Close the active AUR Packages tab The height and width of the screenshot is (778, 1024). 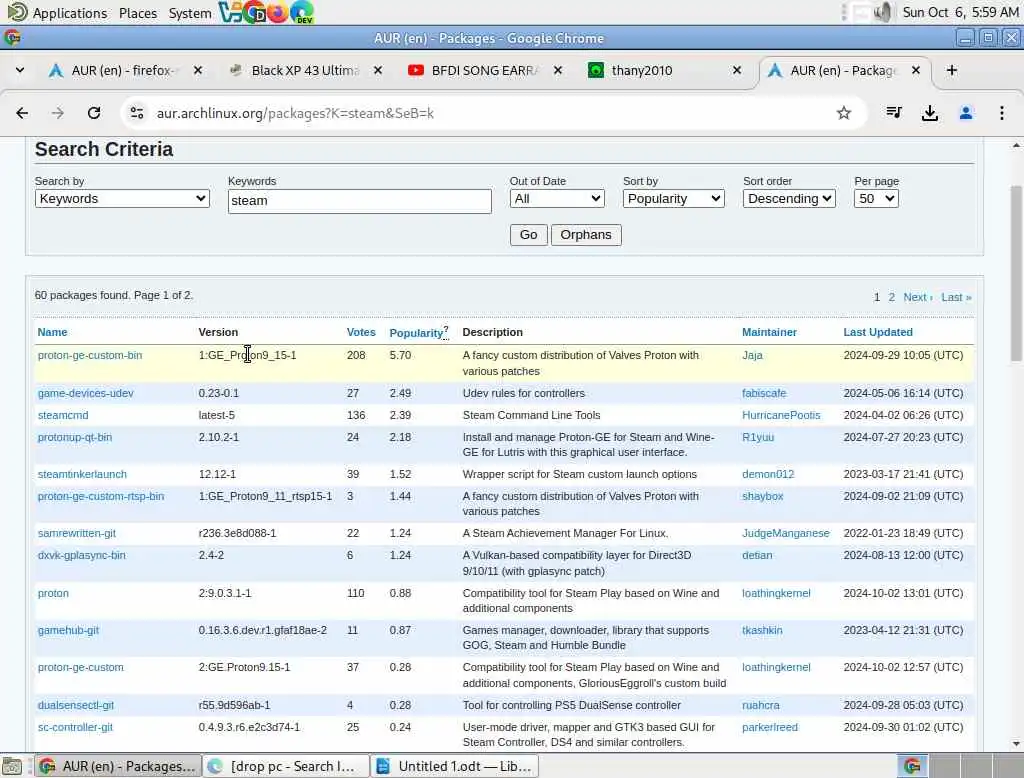pyautogui.click(x=916, y=71)
